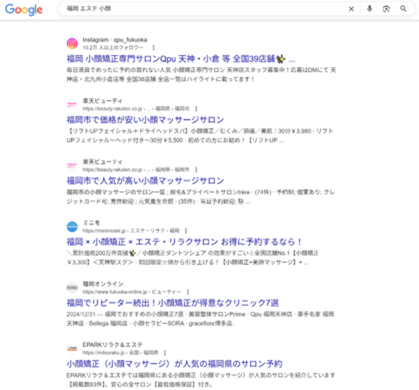
Task: Click the ミニモ source name
Action: (91, 223)
